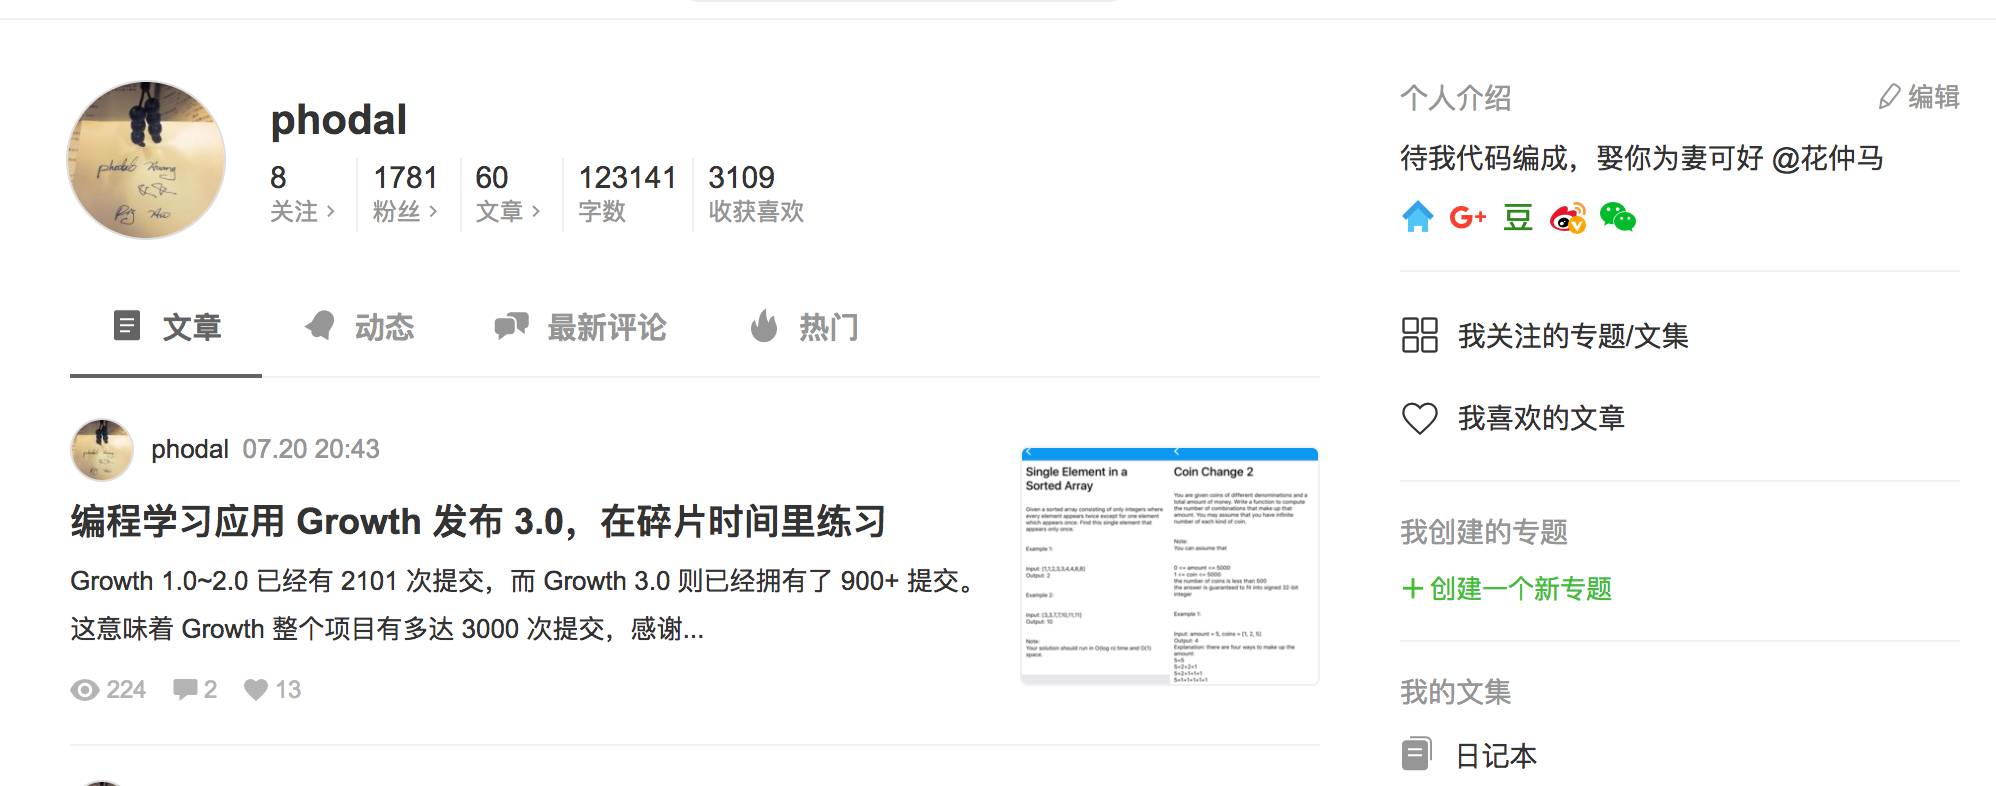Viewport: 1996px width, 786px height.
Task: Click the grid icon for followed collections
Action: [1420, 336]
